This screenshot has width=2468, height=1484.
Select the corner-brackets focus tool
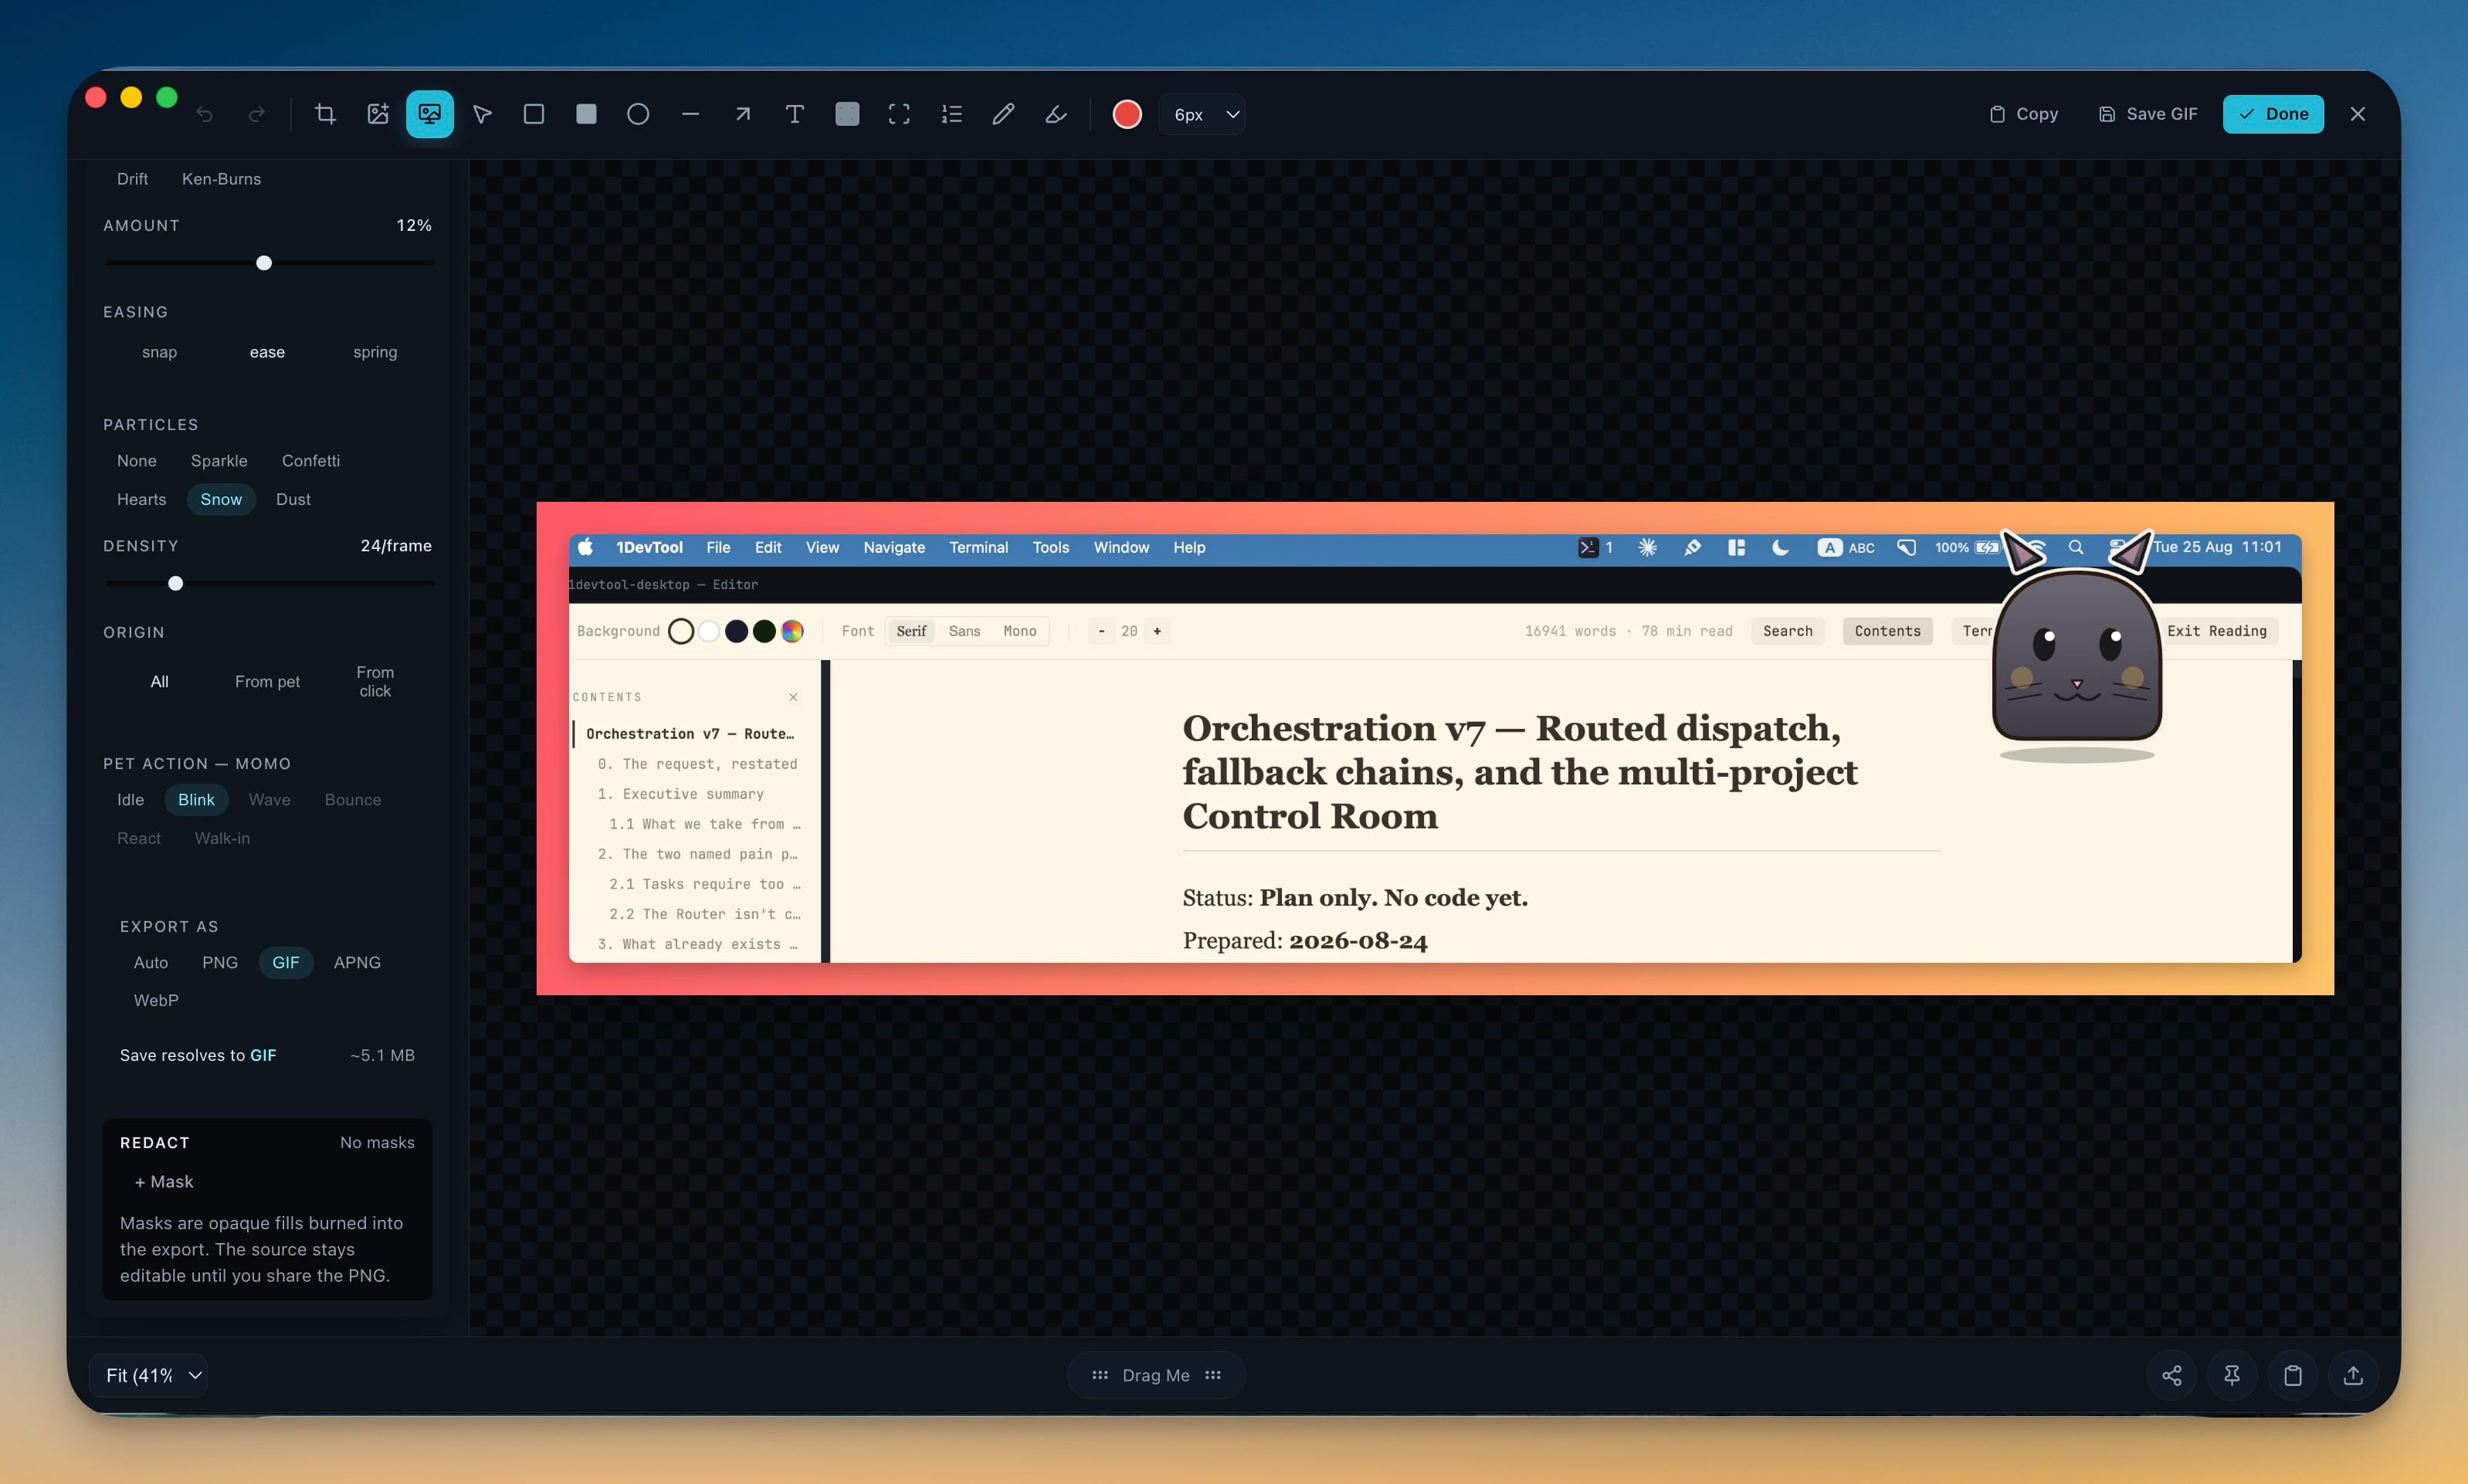[x=899, y=114]
